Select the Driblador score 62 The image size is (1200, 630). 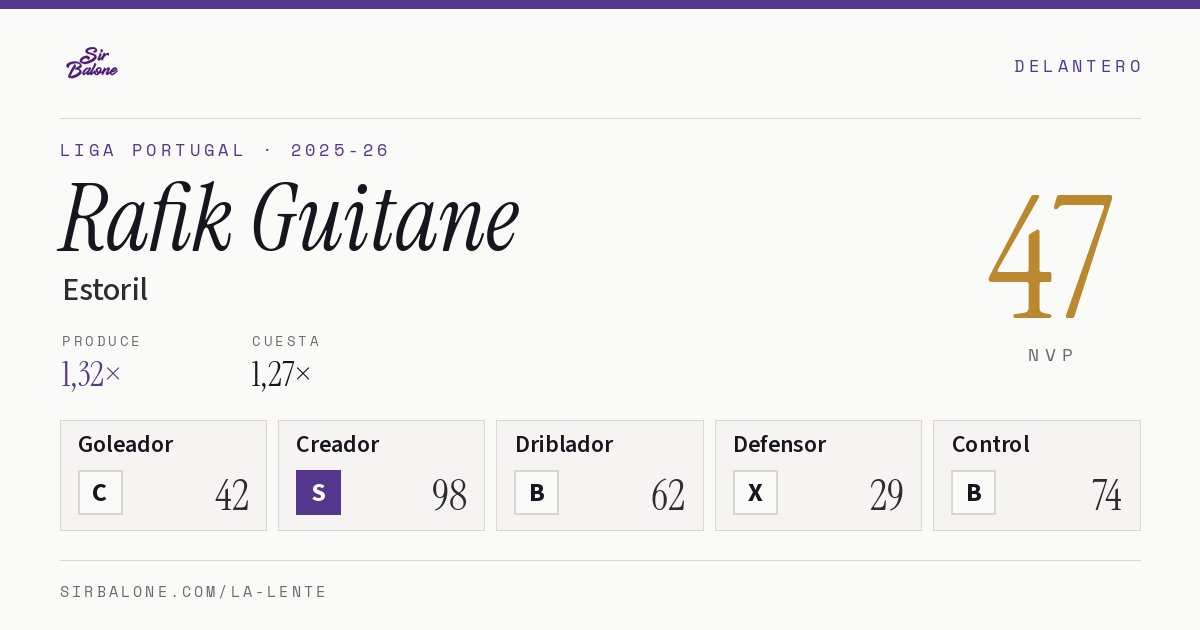[668, 495]
